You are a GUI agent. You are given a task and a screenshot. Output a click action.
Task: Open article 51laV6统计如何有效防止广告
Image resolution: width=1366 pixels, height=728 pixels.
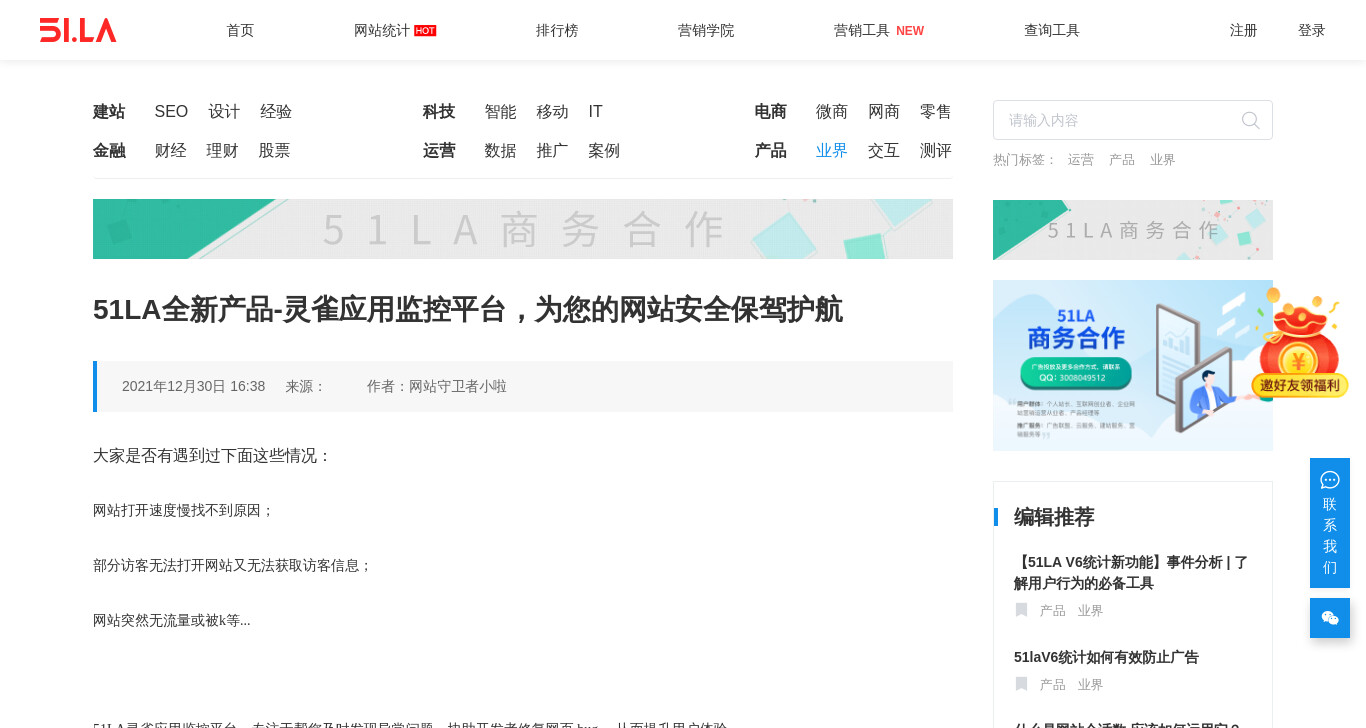pyautogui.click(x=1106, y=657)
